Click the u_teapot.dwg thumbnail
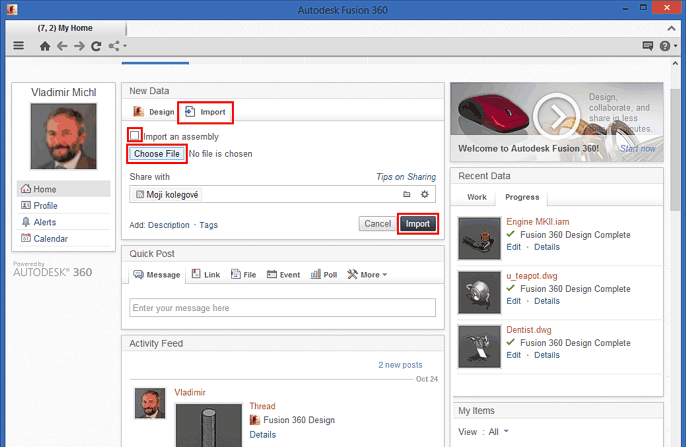This screenshot has width=686, height=447. click(x=479, y=293)
